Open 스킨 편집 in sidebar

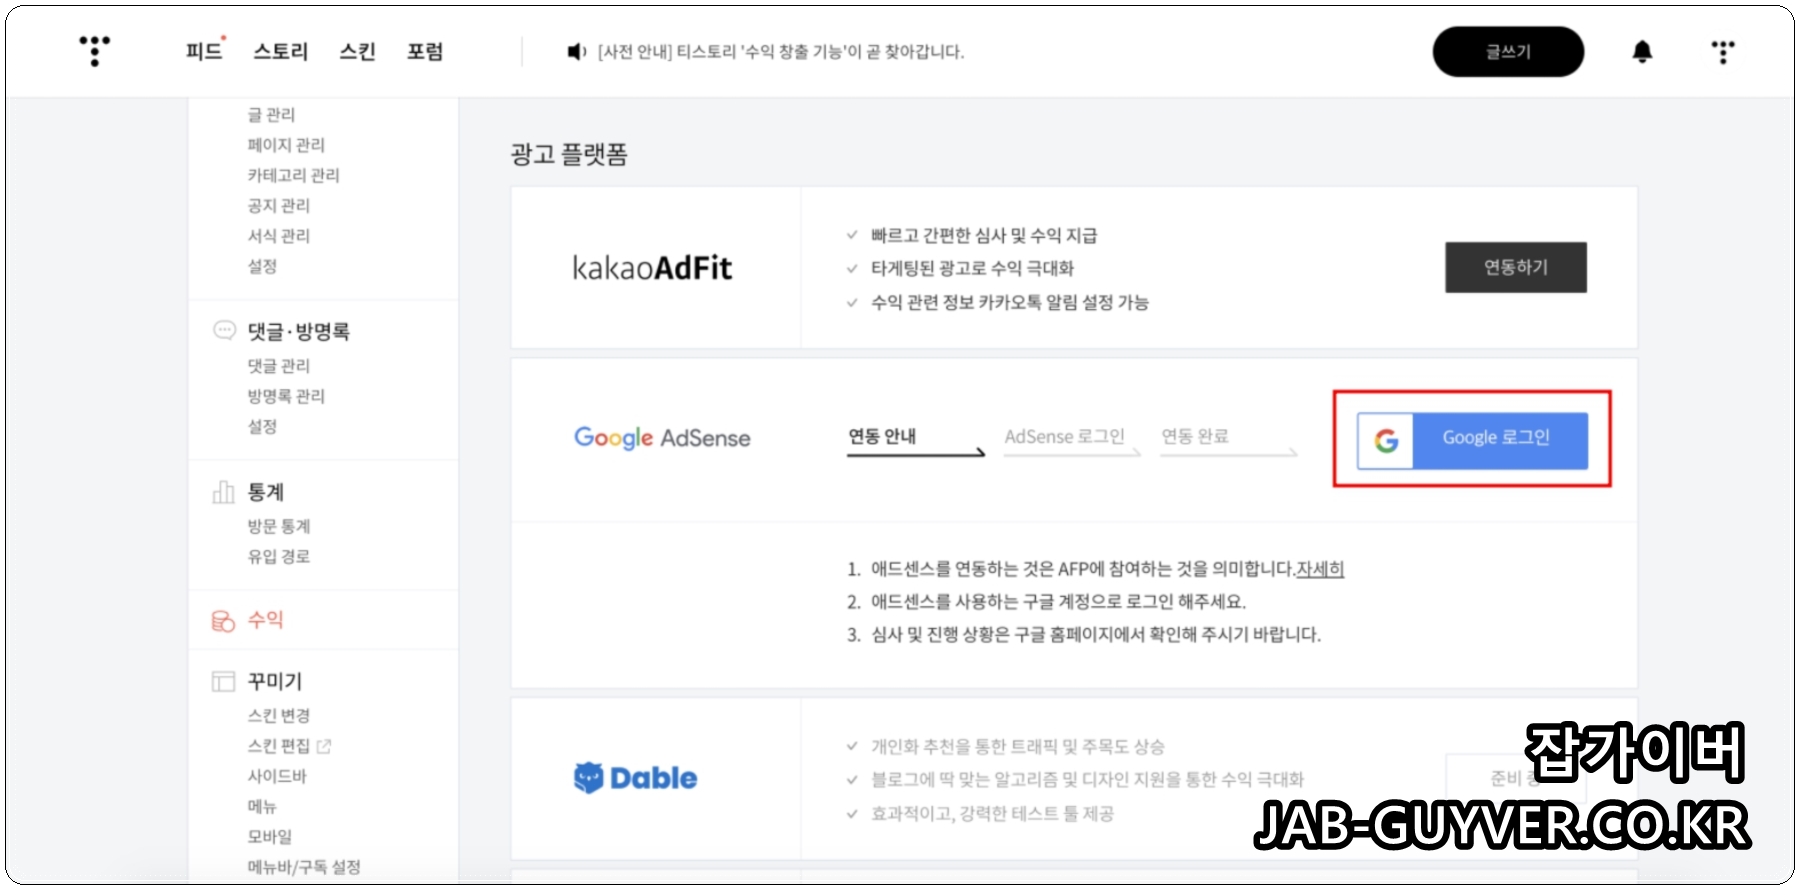tap(279, 746)
